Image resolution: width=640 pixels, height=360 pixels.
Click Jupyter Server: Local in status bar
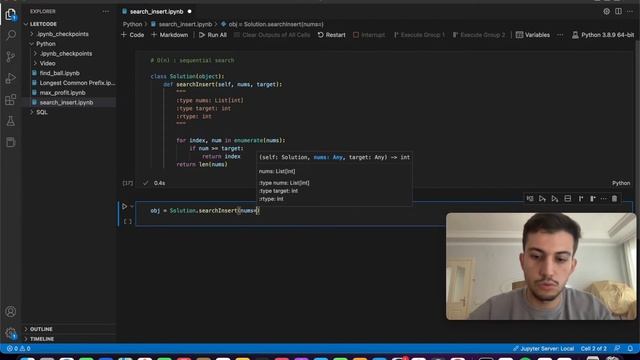click(543, 349)
